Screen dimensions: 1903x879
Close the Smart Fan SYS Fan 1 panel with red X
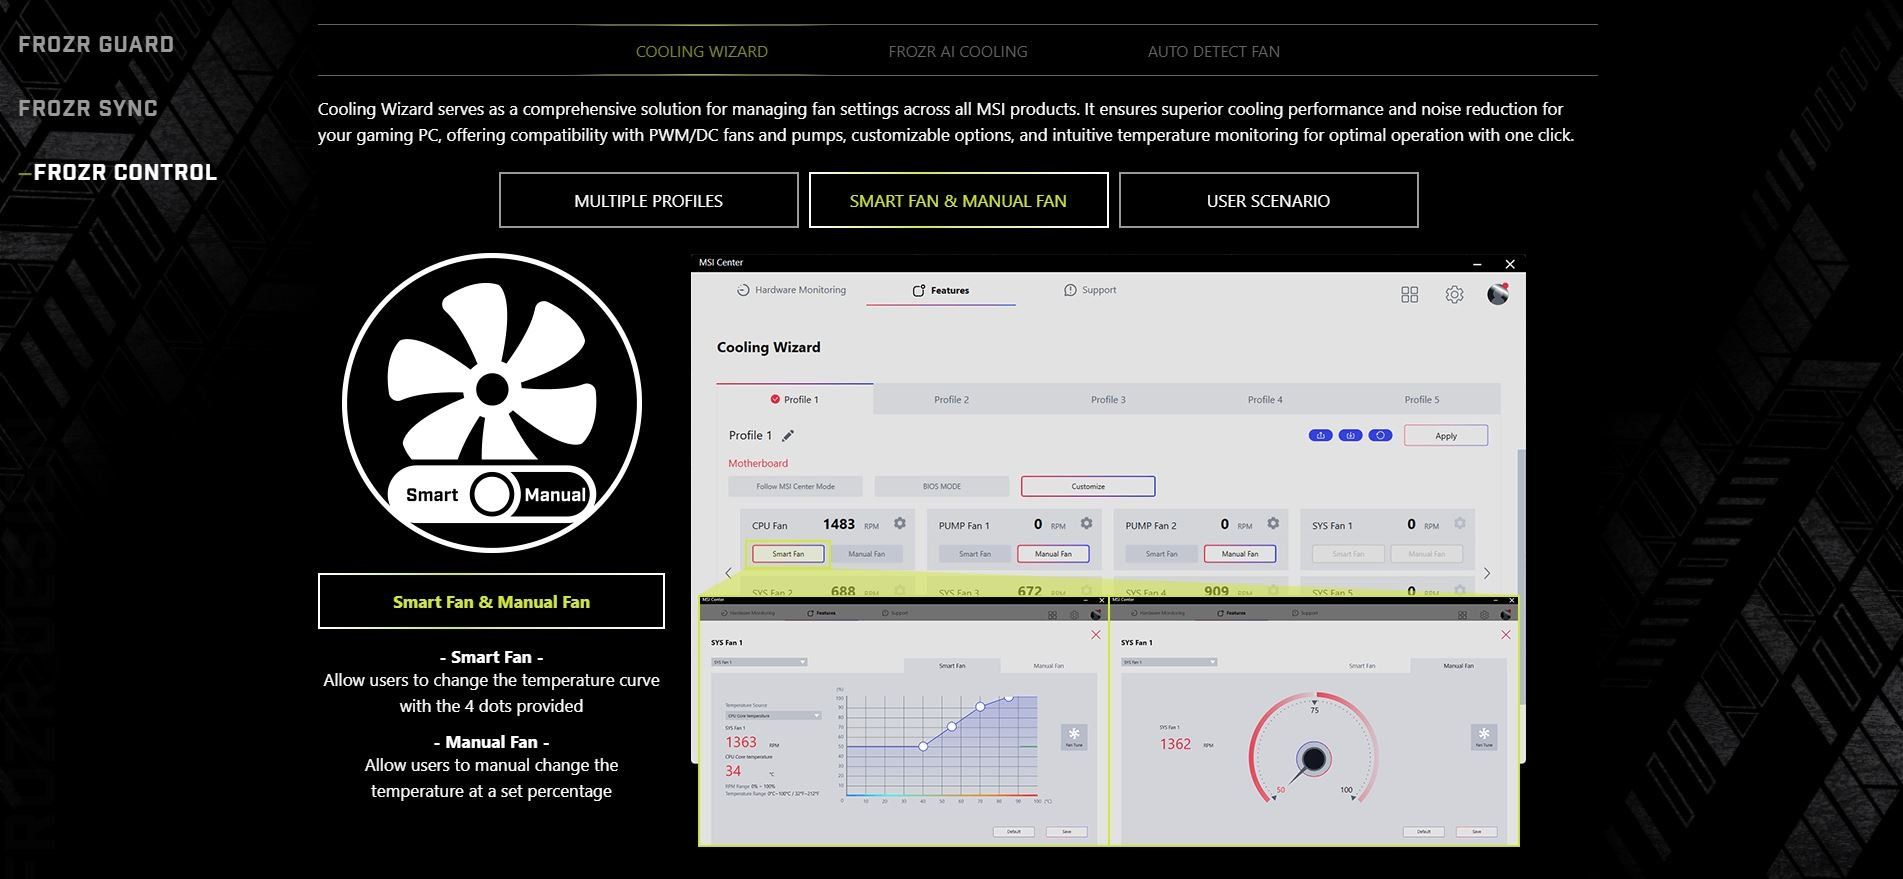coord(1096,635)
